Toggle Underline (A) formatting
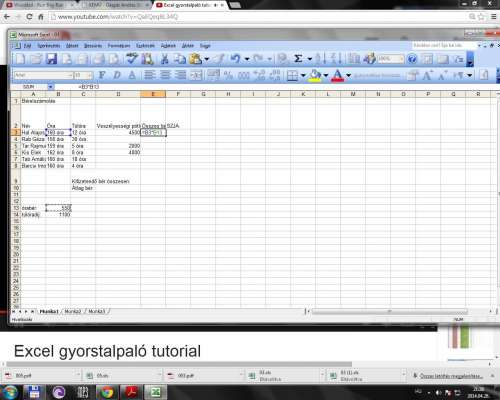The image size is (500, 400). 132,75
